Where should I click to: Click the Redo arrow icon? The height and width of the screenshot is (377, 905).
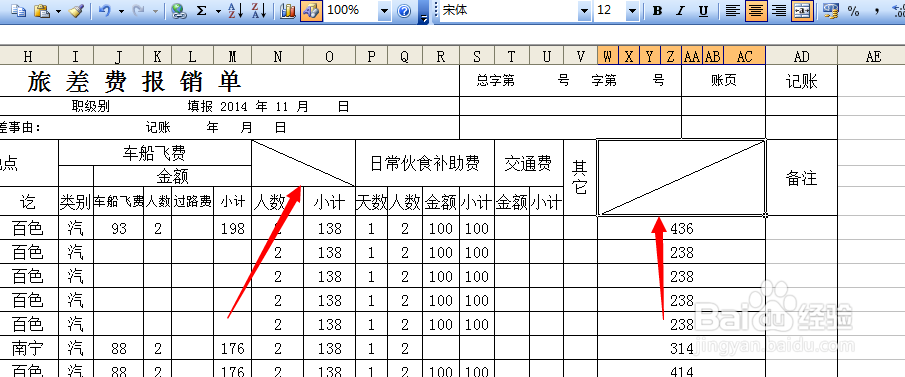140,10
